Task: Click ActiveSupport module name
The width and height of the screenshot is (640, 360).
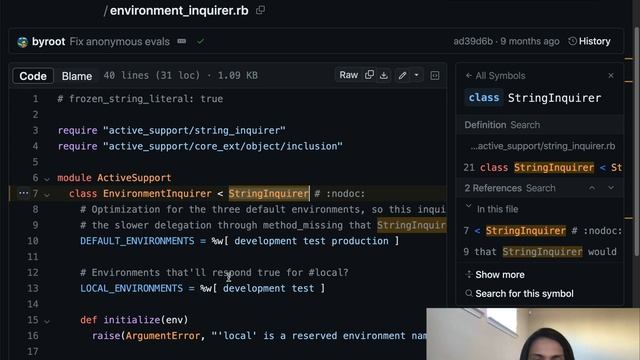Action: tap(134, 178)
